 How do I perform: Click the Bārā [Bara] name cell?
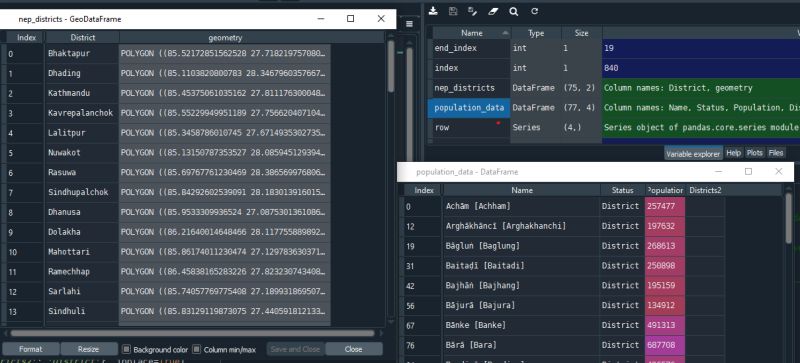coord(521,345)
